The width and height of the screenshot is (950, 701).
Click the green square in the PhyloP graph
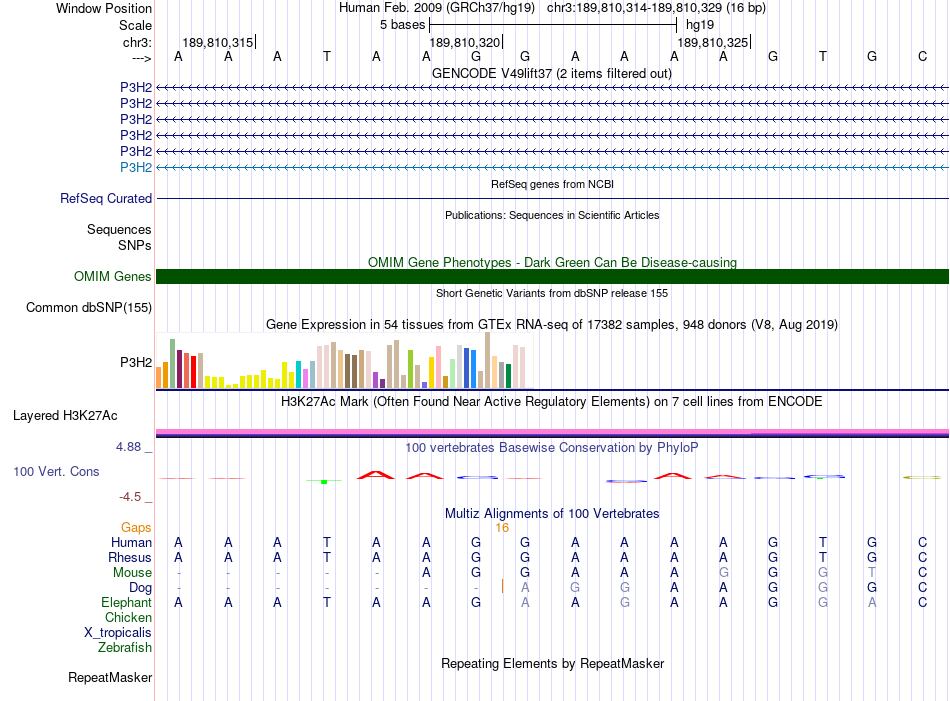324,482
